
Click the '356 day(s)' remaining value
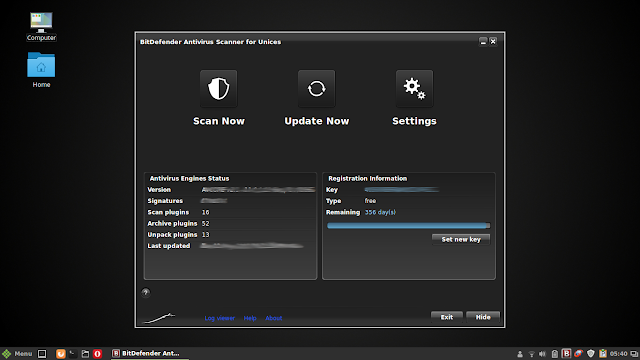[x=380, y=212]
